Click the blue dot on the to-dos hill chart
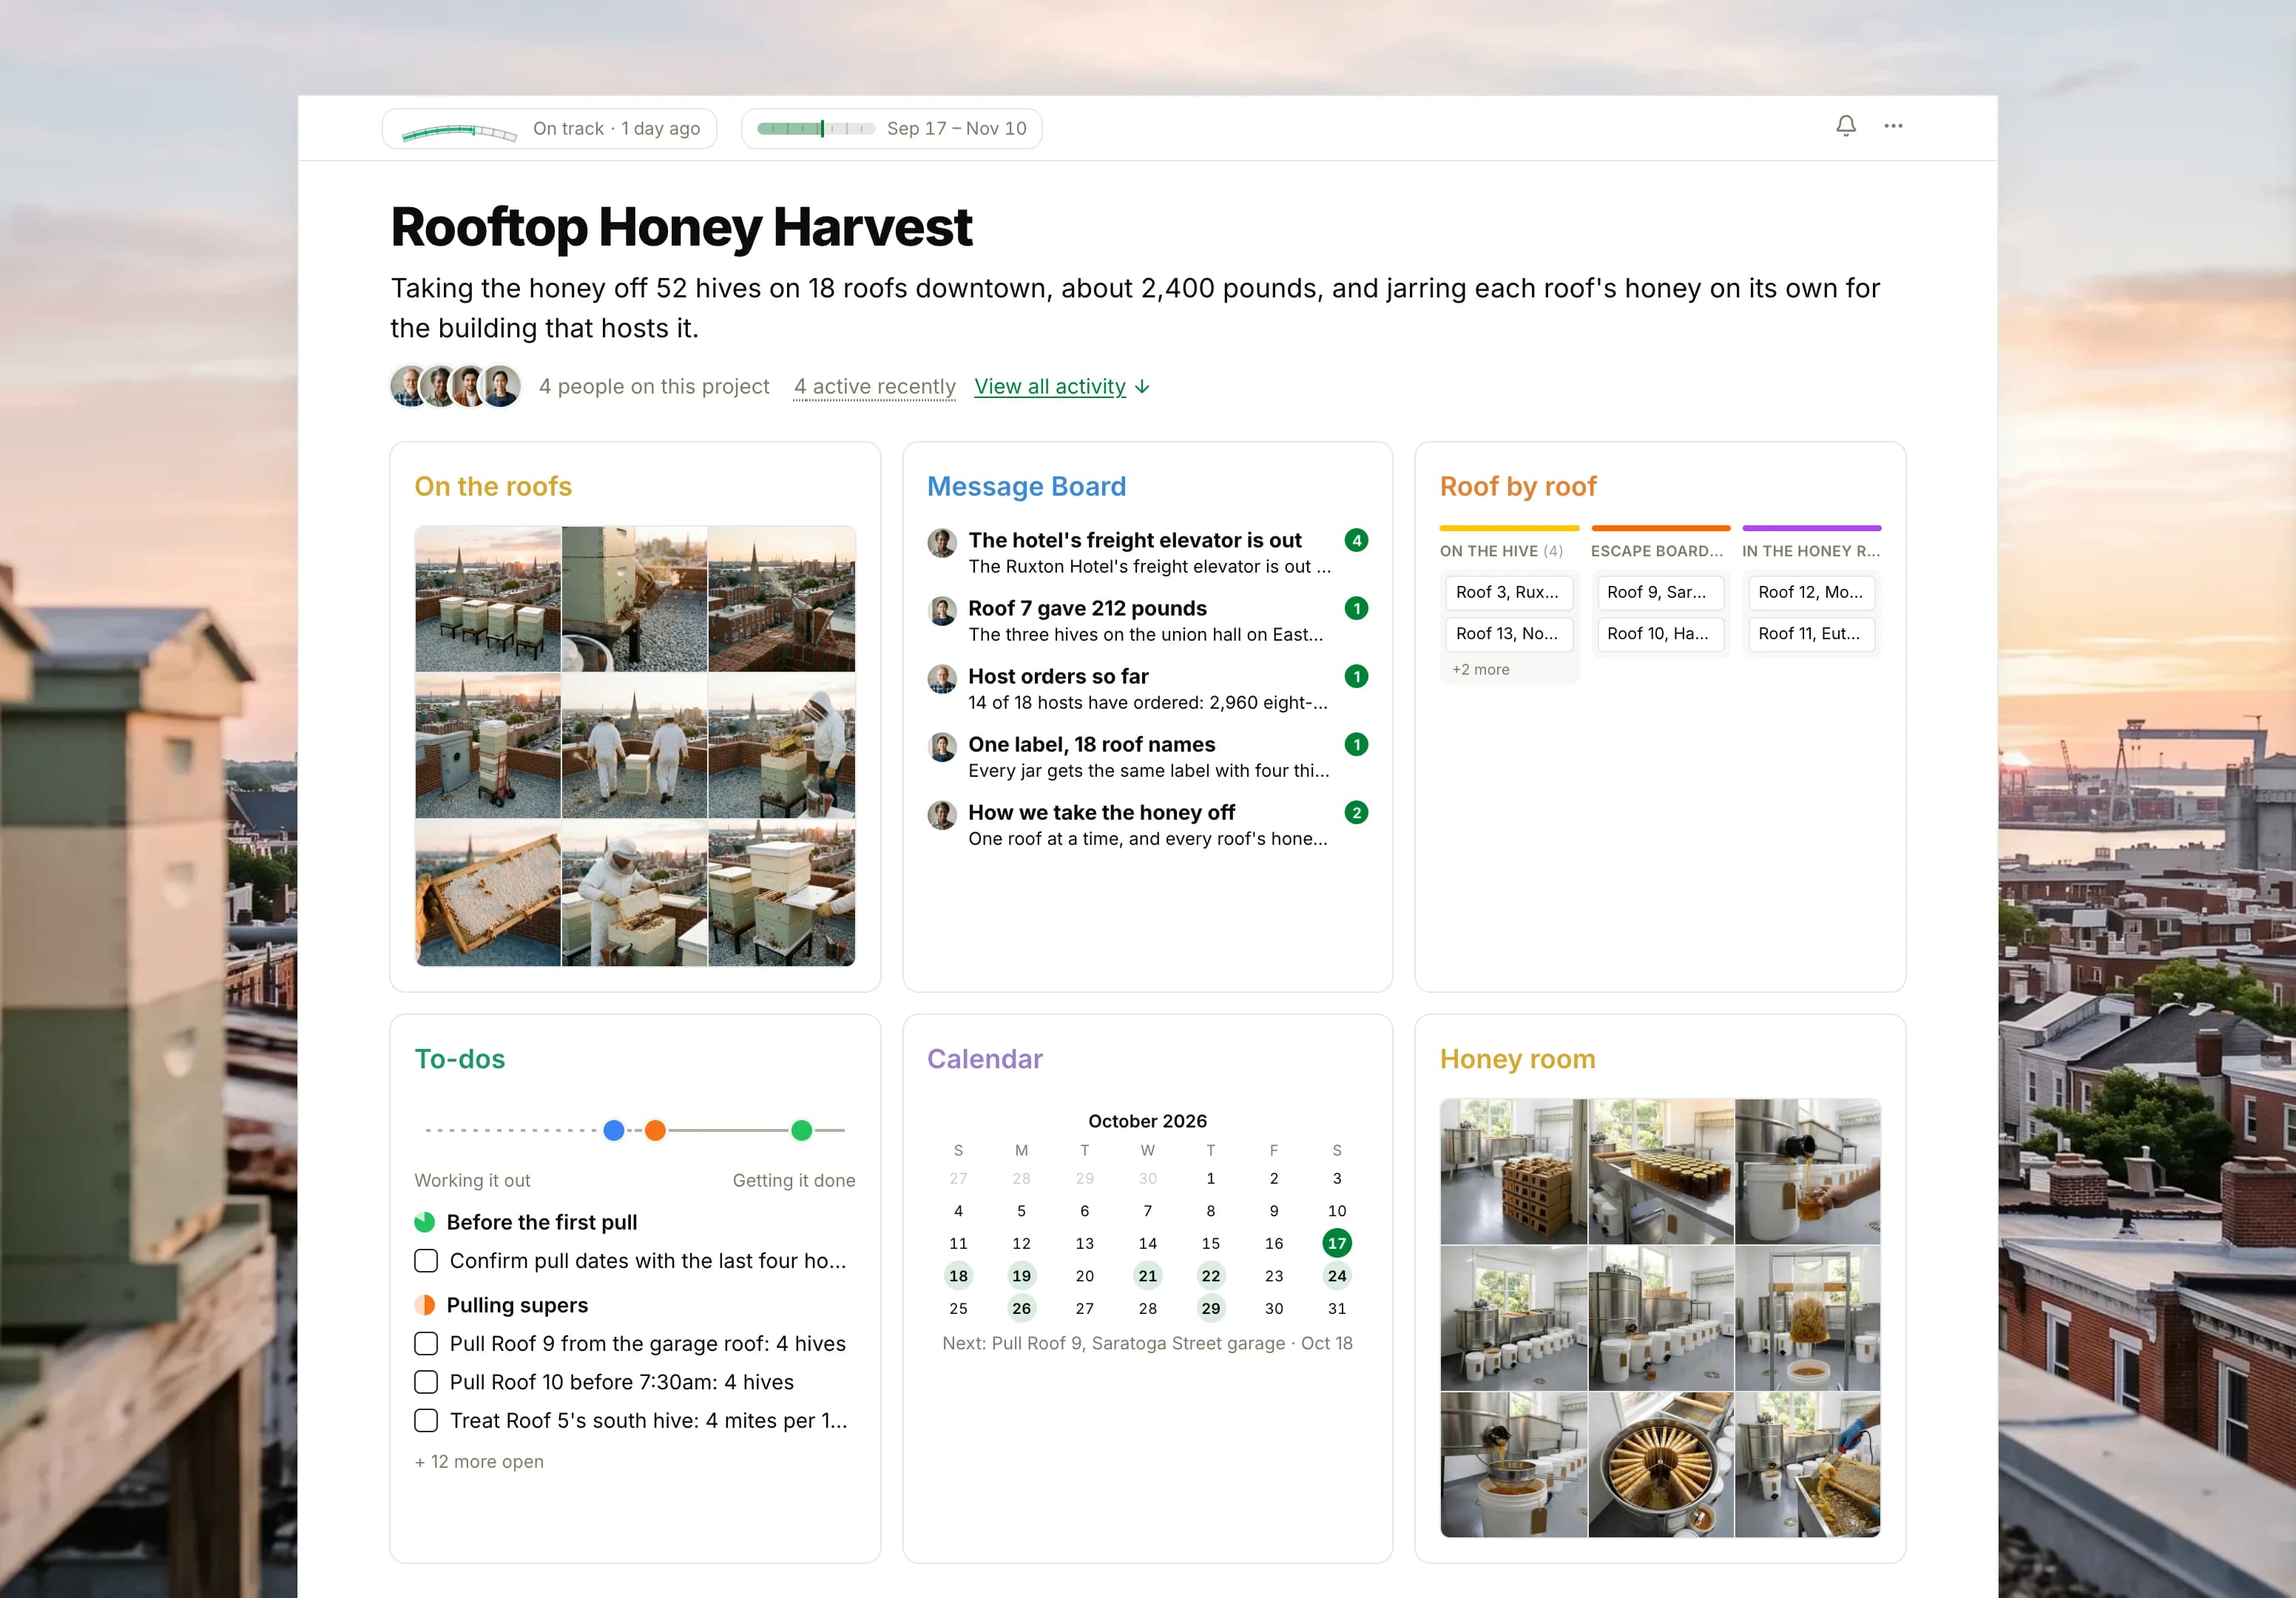 (x=614, y=1131)
